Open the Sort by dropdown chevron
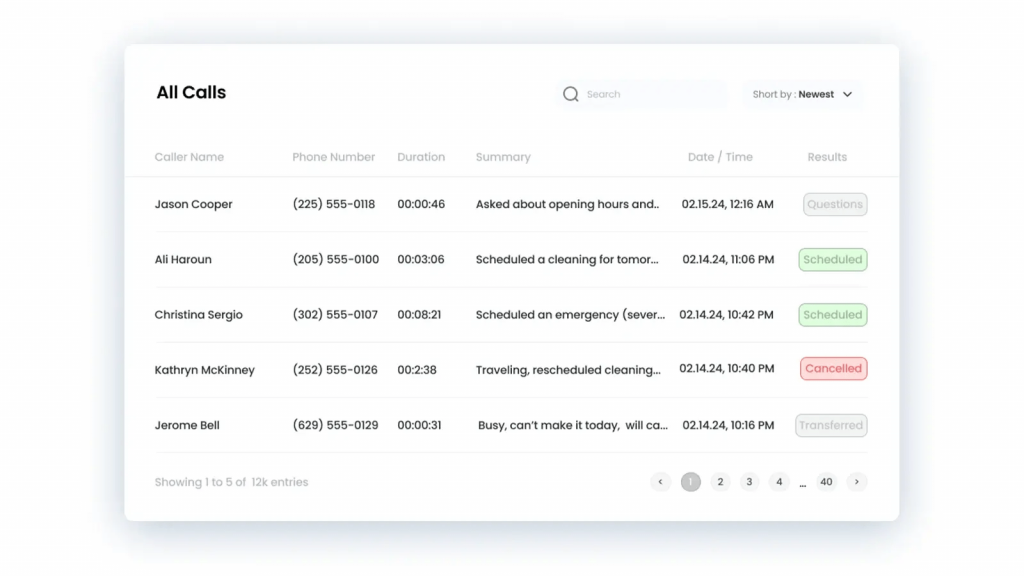This screenshot has height=576, width=1024. (x=848, y=94)
